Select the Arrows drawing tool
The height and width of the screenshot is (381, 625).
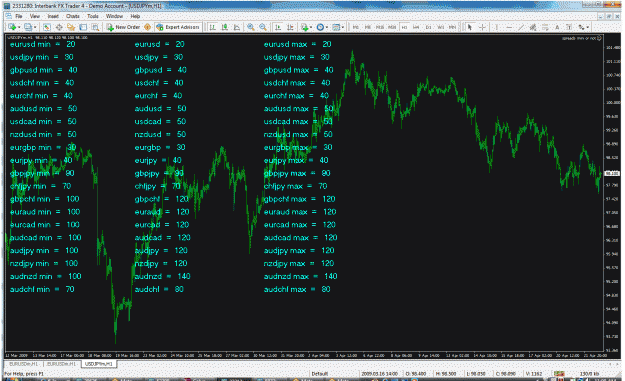tap(581, 27)
